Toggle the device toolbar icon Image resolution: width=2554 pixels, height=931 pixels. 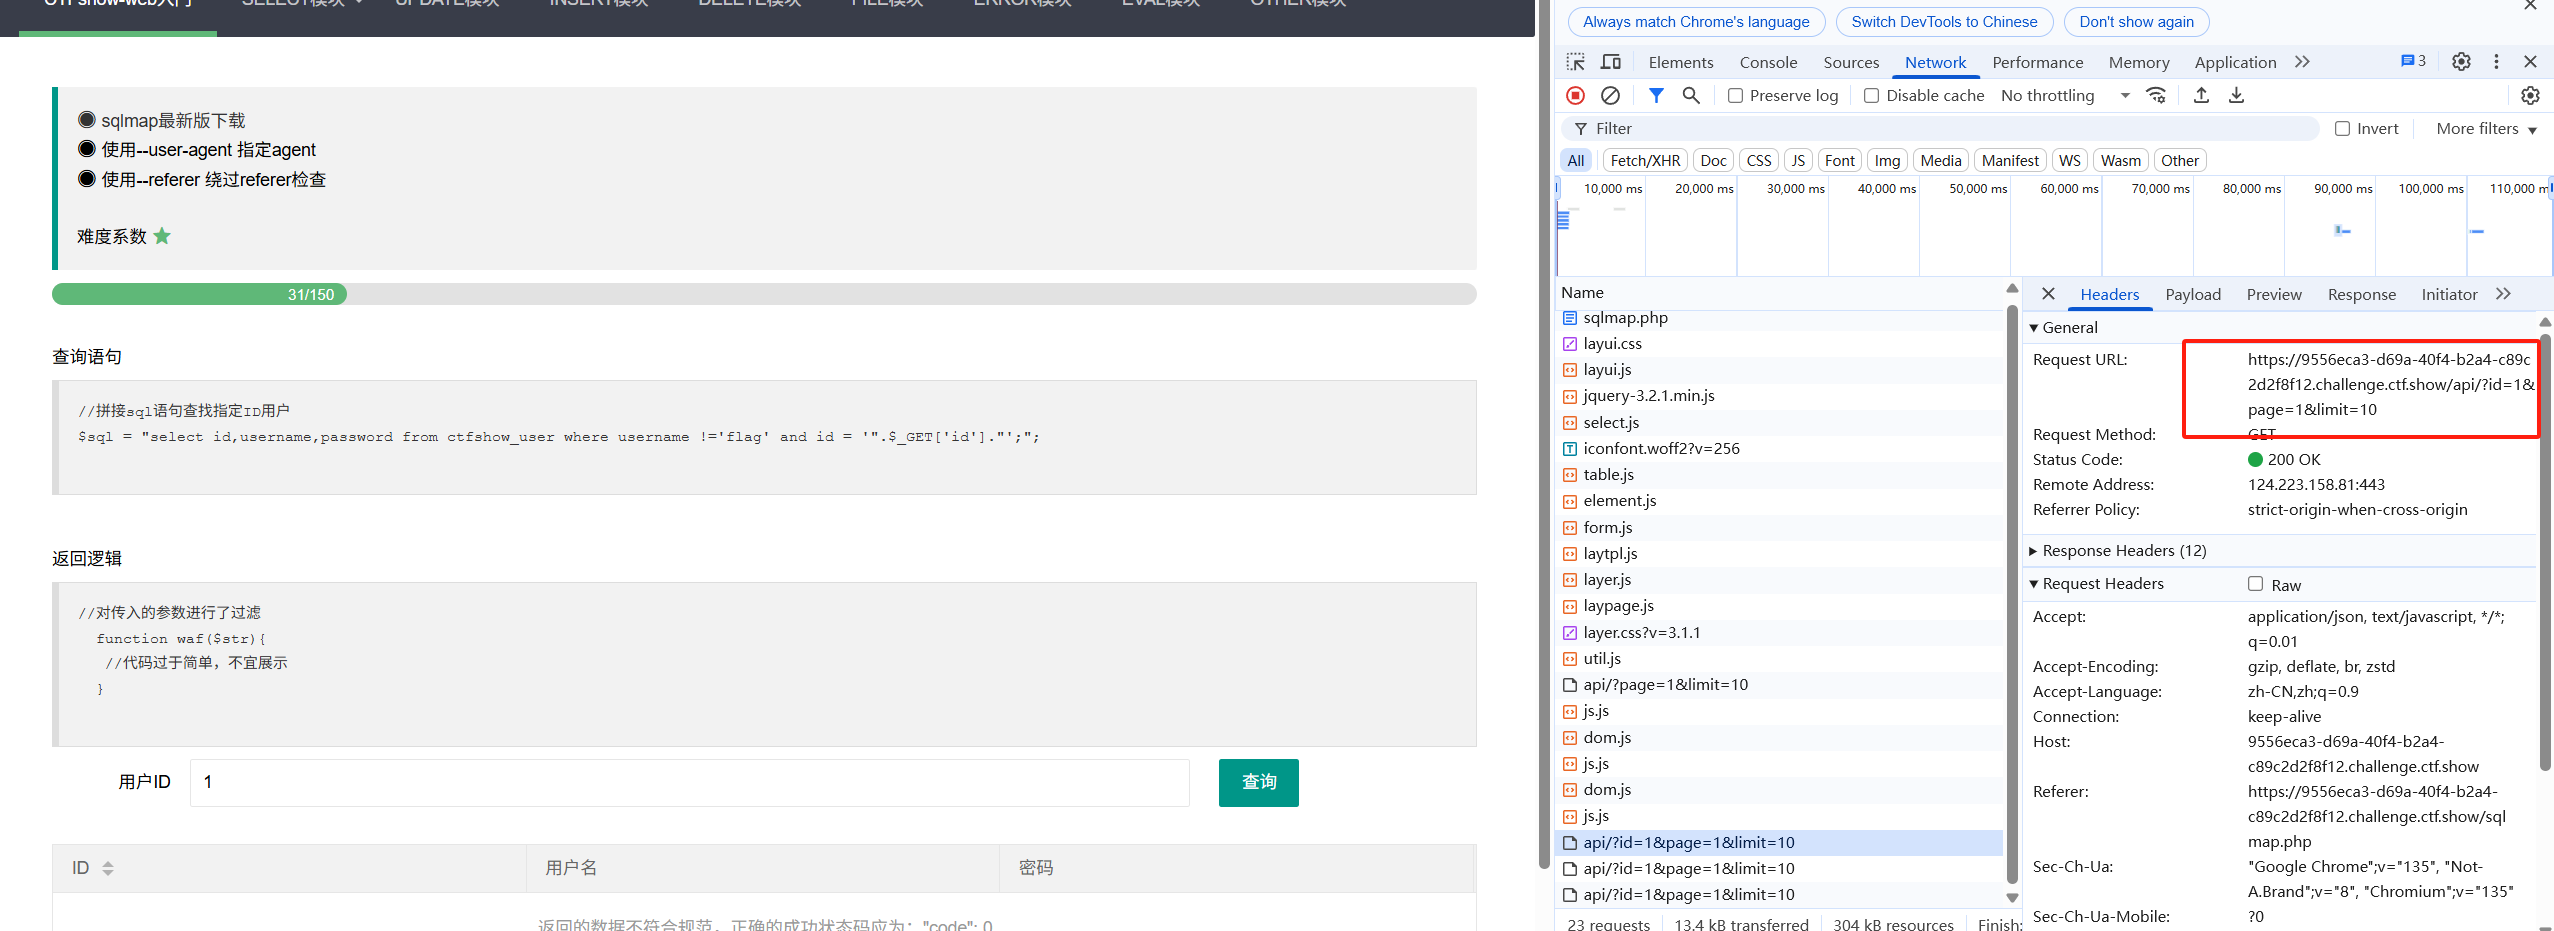(1611, 62)
